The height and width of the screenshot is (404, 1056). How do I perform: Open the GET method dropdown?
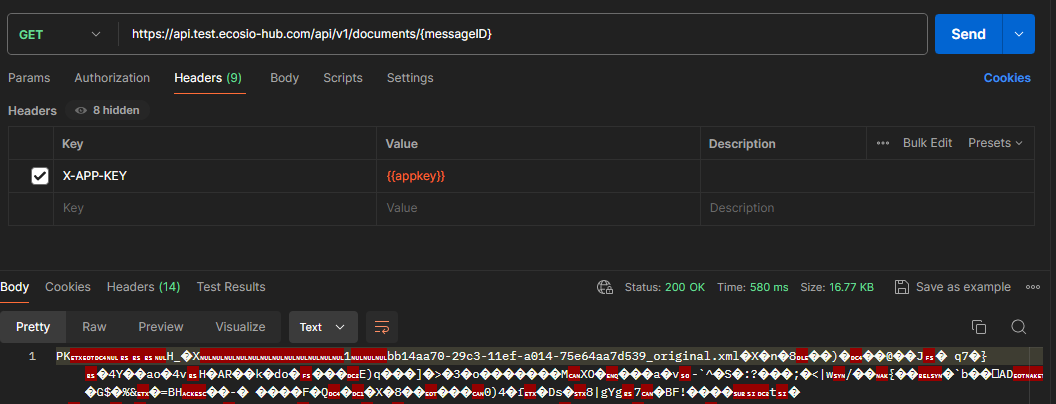[60, 34]
